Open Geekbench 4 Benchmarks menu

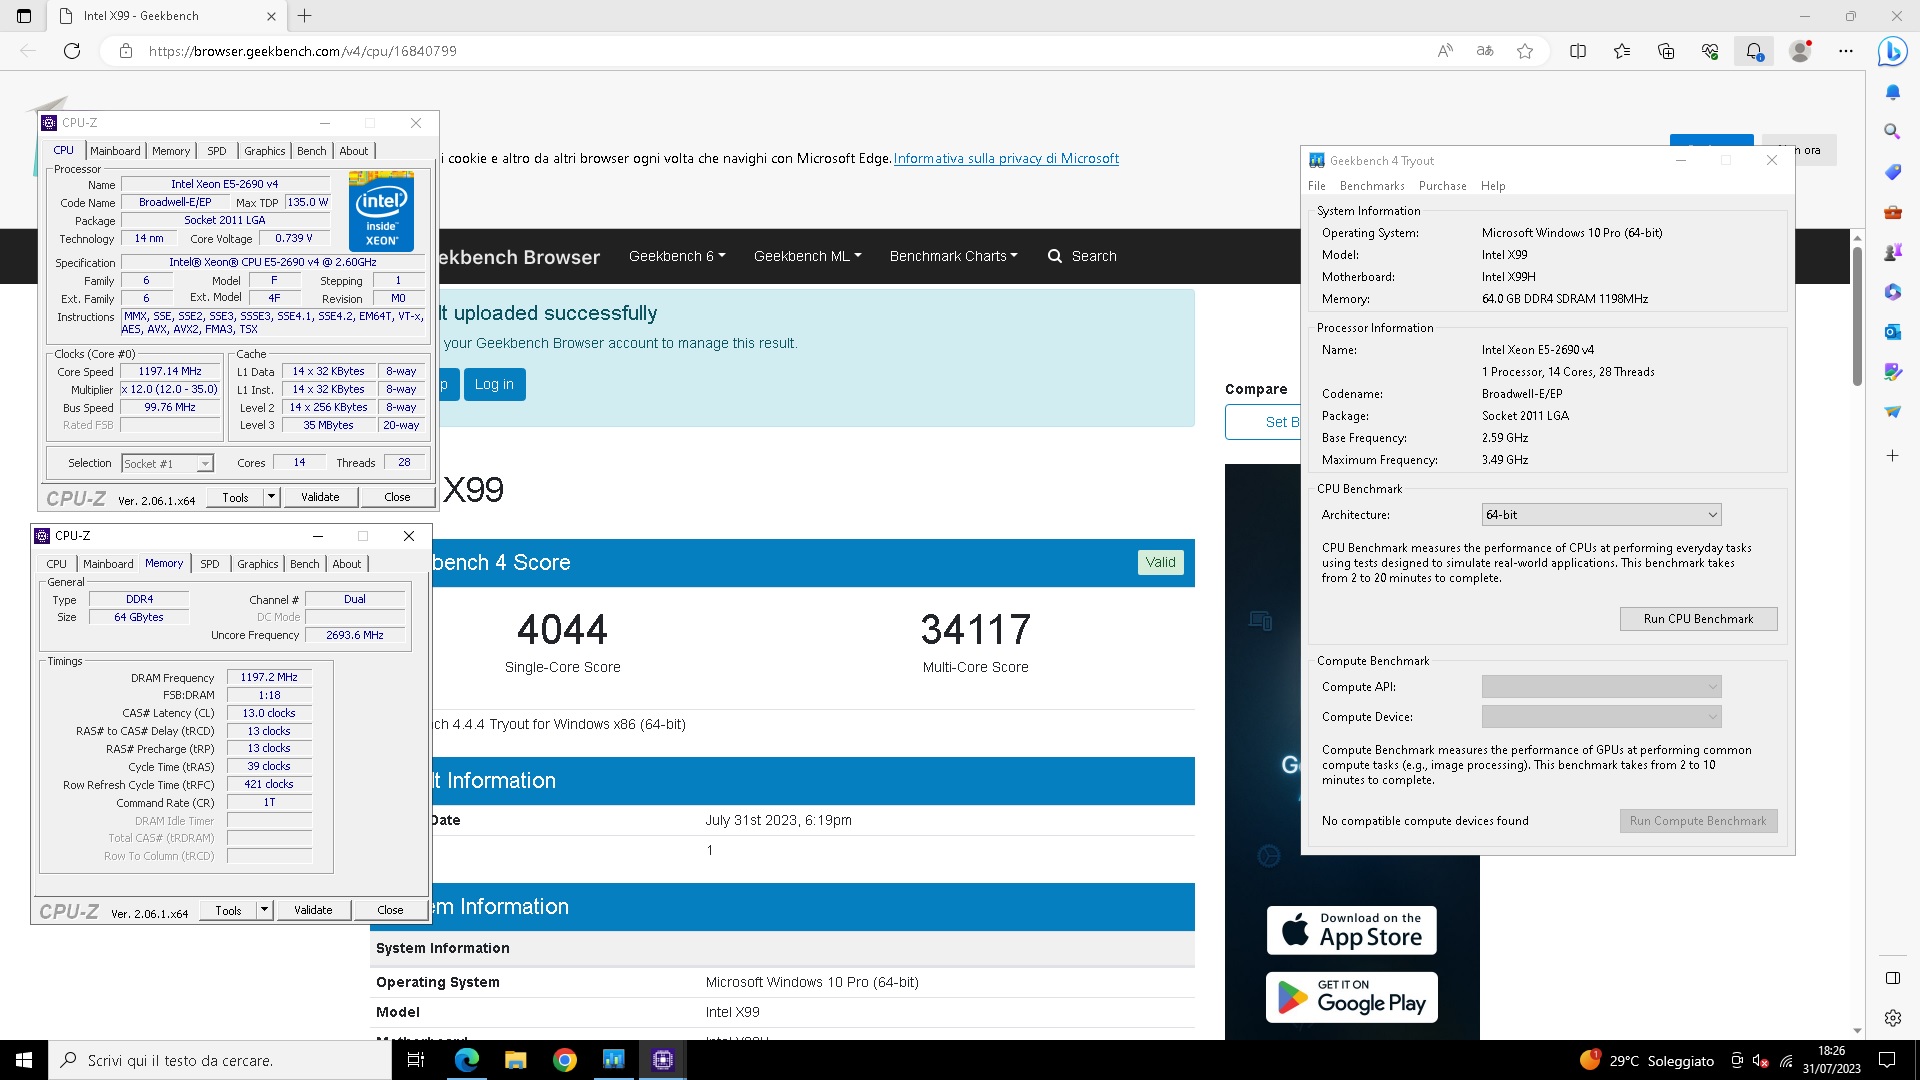[1372, 186]
